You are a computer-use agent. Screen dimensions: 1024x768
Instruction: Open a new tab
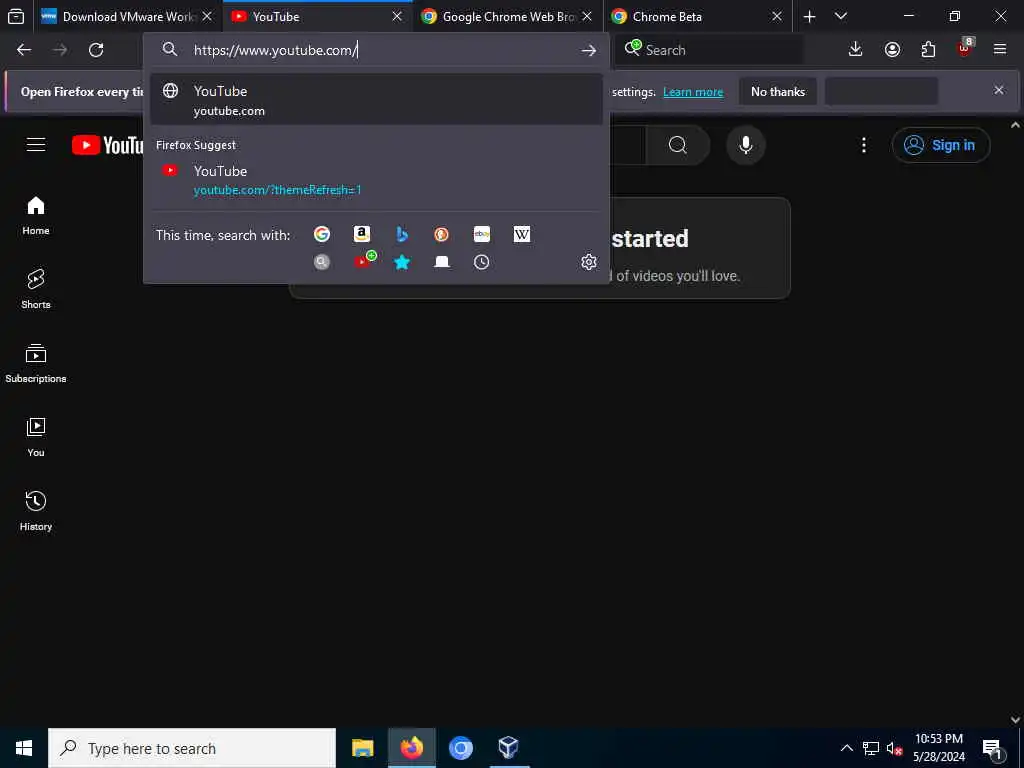pyautogui.click(x=810, y=17)
